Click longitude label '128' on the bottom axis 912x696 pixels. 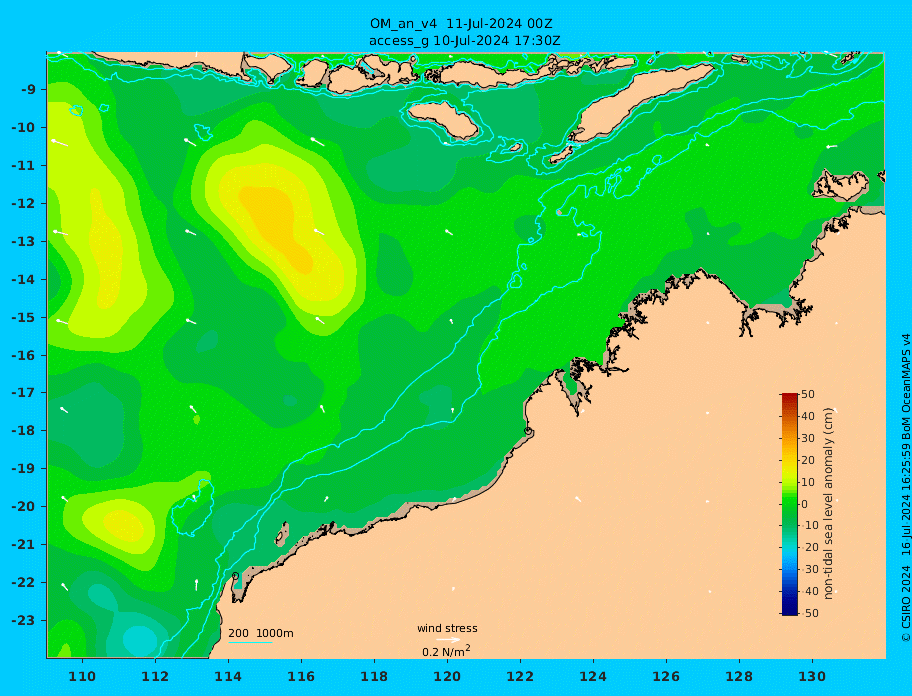[x=739, y=676]
